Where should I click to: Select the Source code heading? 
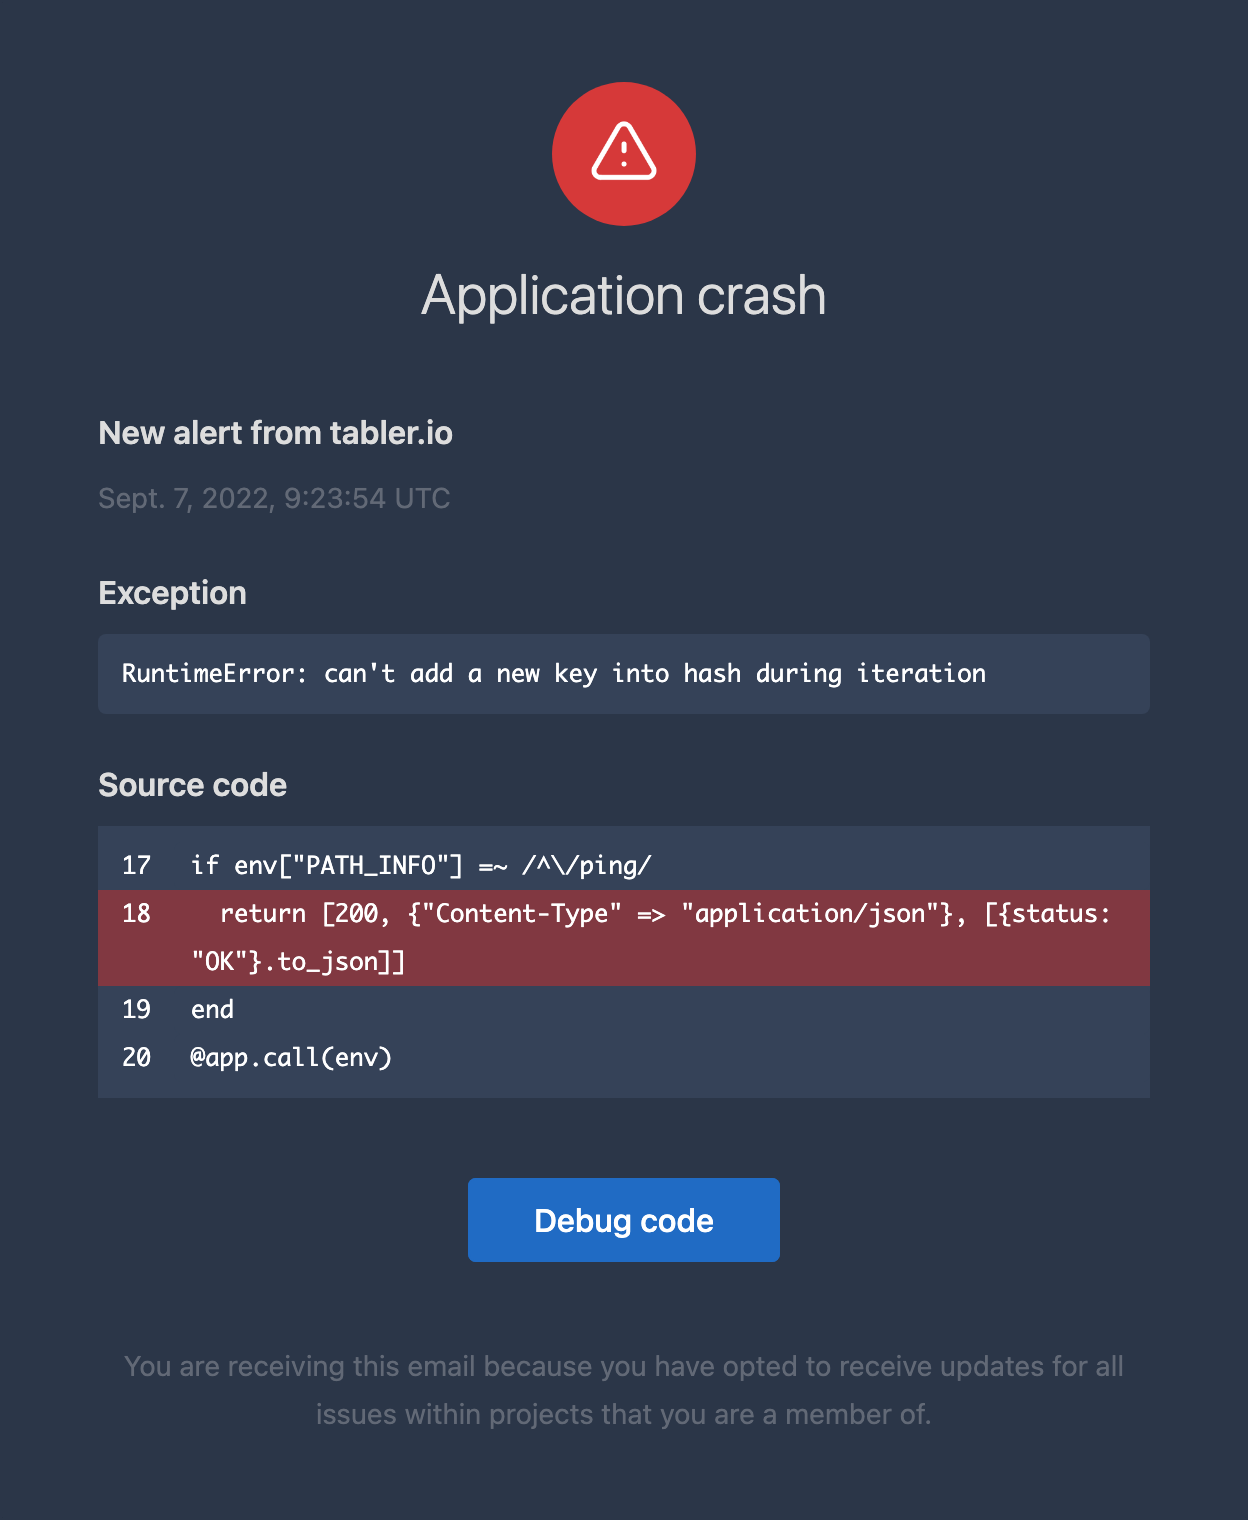pyautogui.click(x=192, y=785)
